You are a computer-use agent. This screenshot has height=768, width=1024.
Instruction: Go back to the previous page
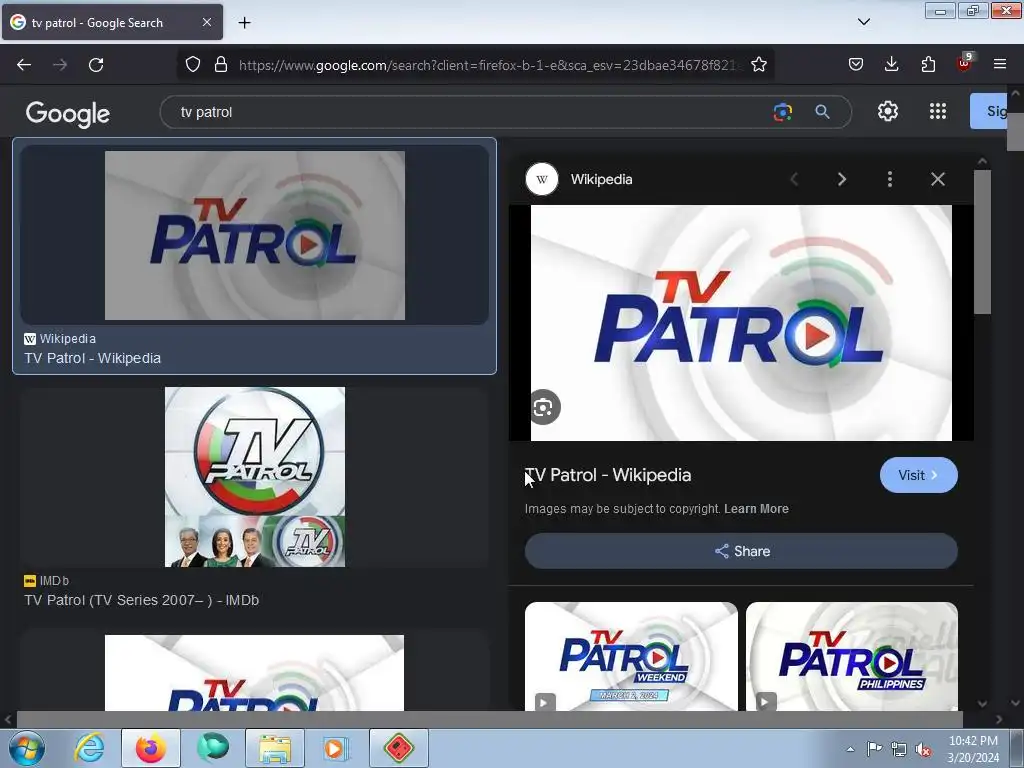click(24, 65)
